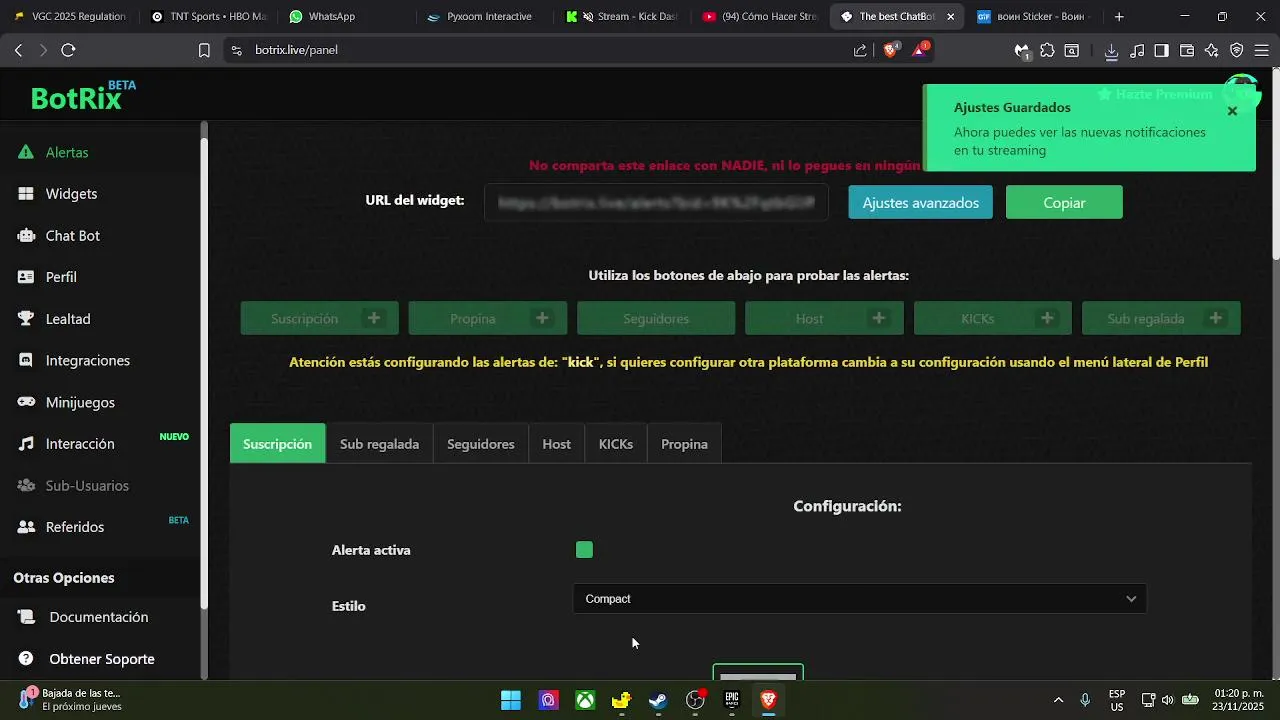Open the Widgets section icon
The height and width of the screenshot is (720, 1280).
26,194
